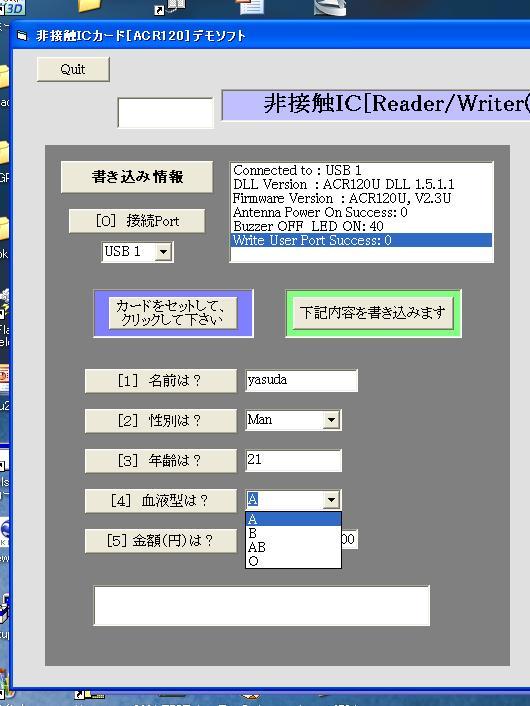
Task: Click the [5] 金額(円)は？ label button
Action: [160, 540]
